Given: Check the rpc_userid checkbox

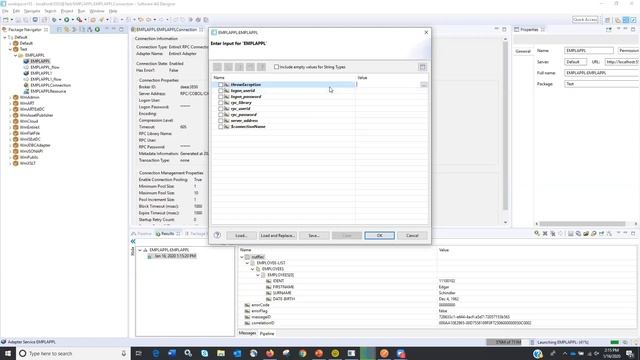Looking at the screenshot, I should point(220,109).
